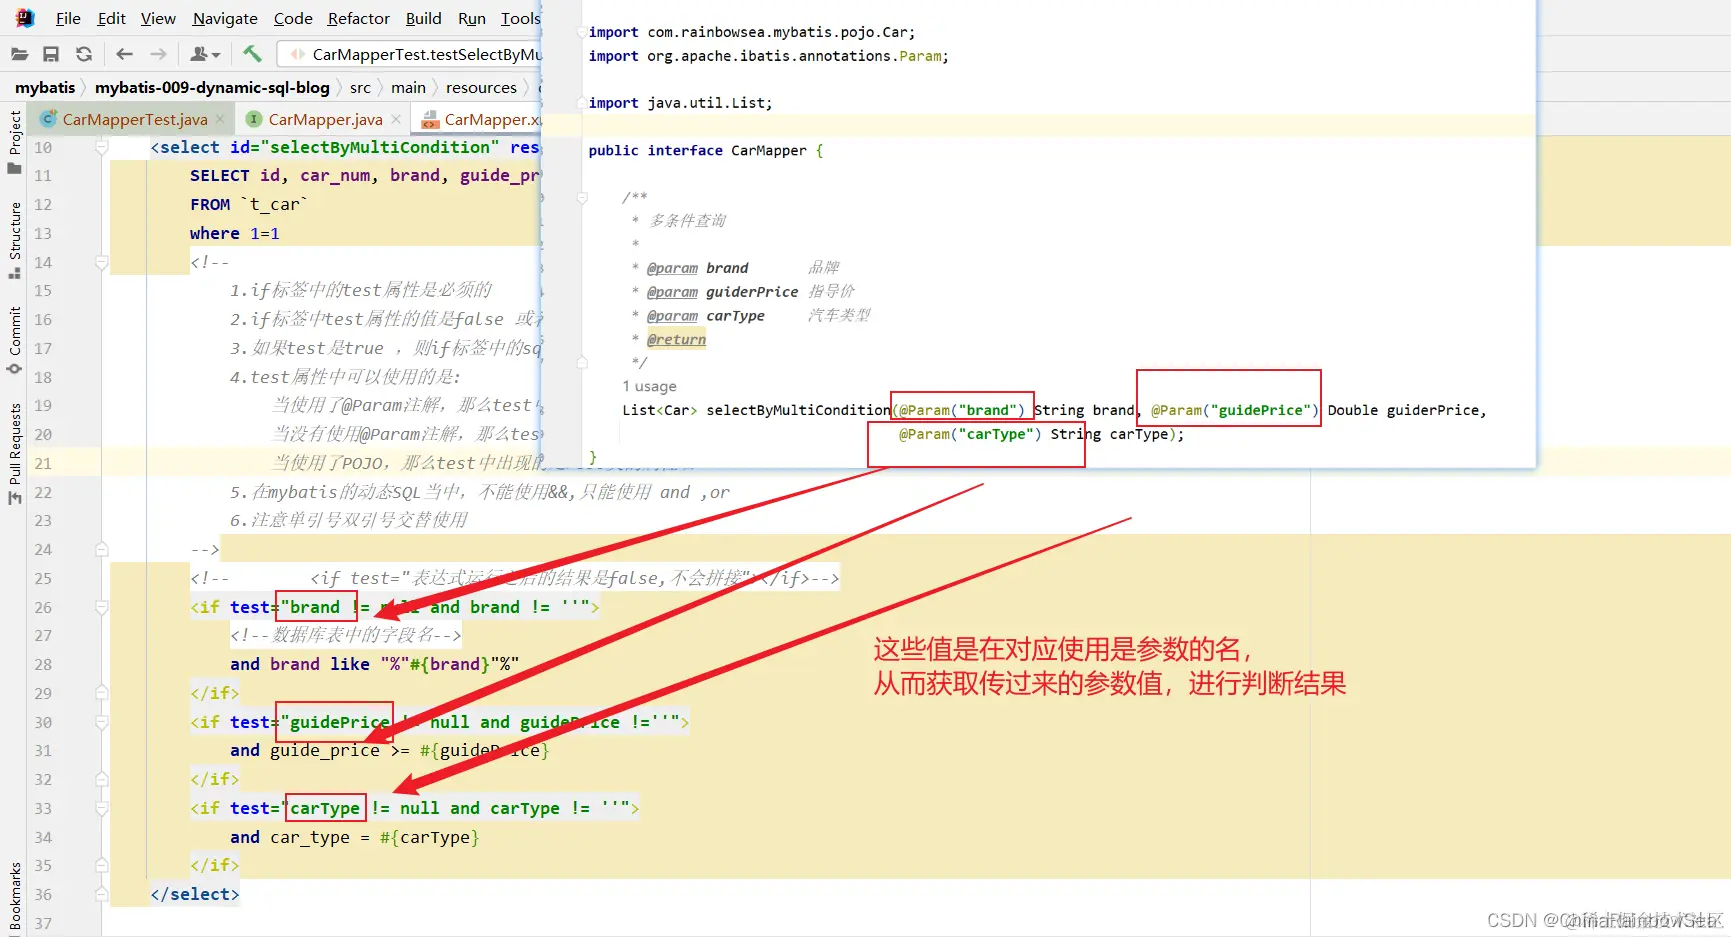Image resolution: width=1731 pixels, height=937 pixels.
Task: Open the Edit menu
Action: point(111,18)
